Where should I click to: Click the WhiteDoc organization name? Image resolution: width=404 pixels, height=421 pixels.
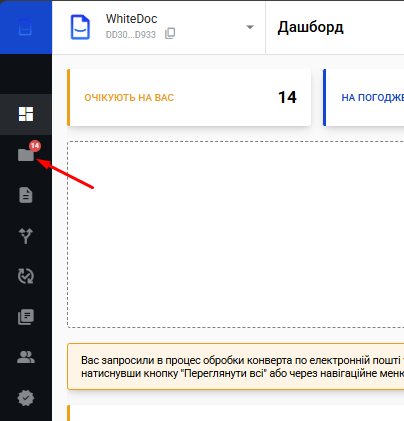pyautogui.click(x=131, y=19)
